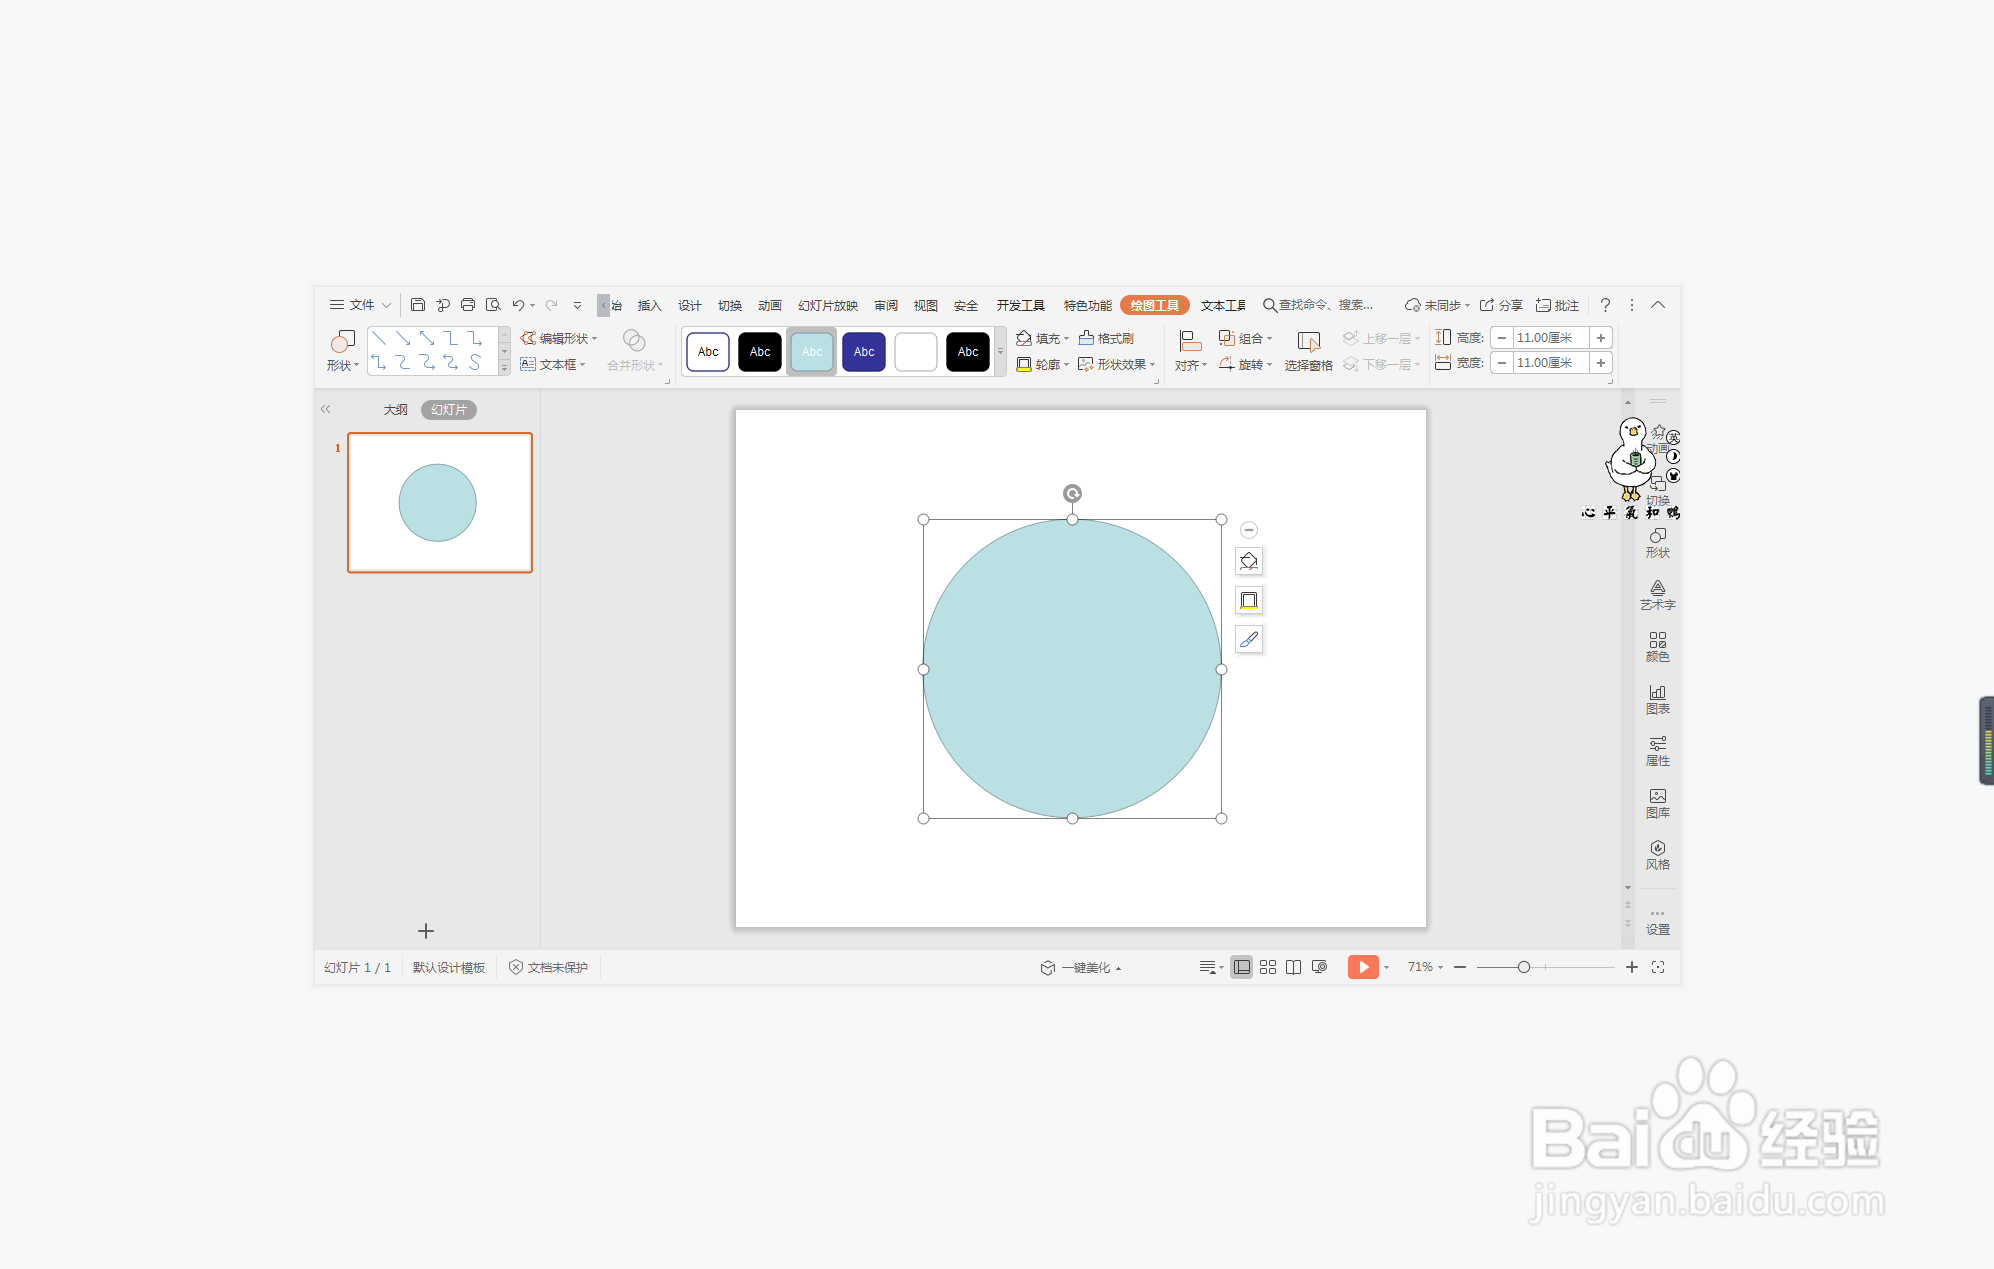Open the 71% zoom level dropdown

coord(1426,967)
